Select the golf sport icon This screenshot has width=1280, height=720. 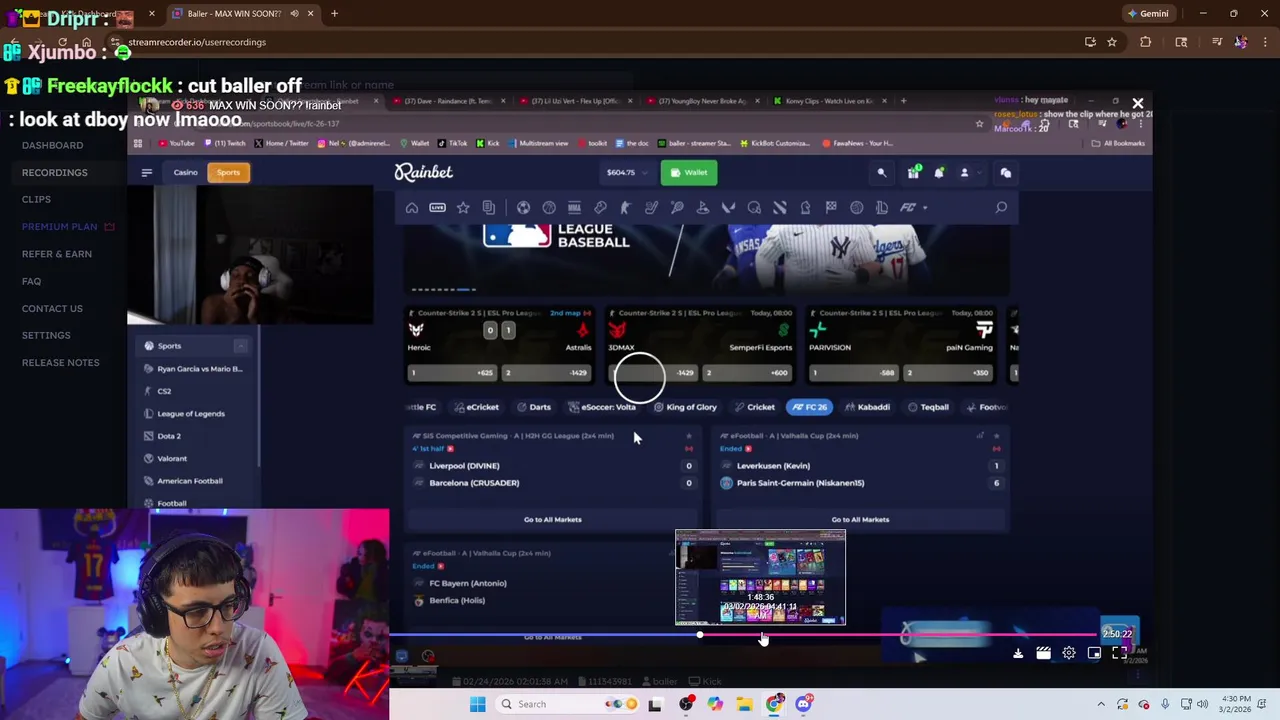[x=703, y=207]
